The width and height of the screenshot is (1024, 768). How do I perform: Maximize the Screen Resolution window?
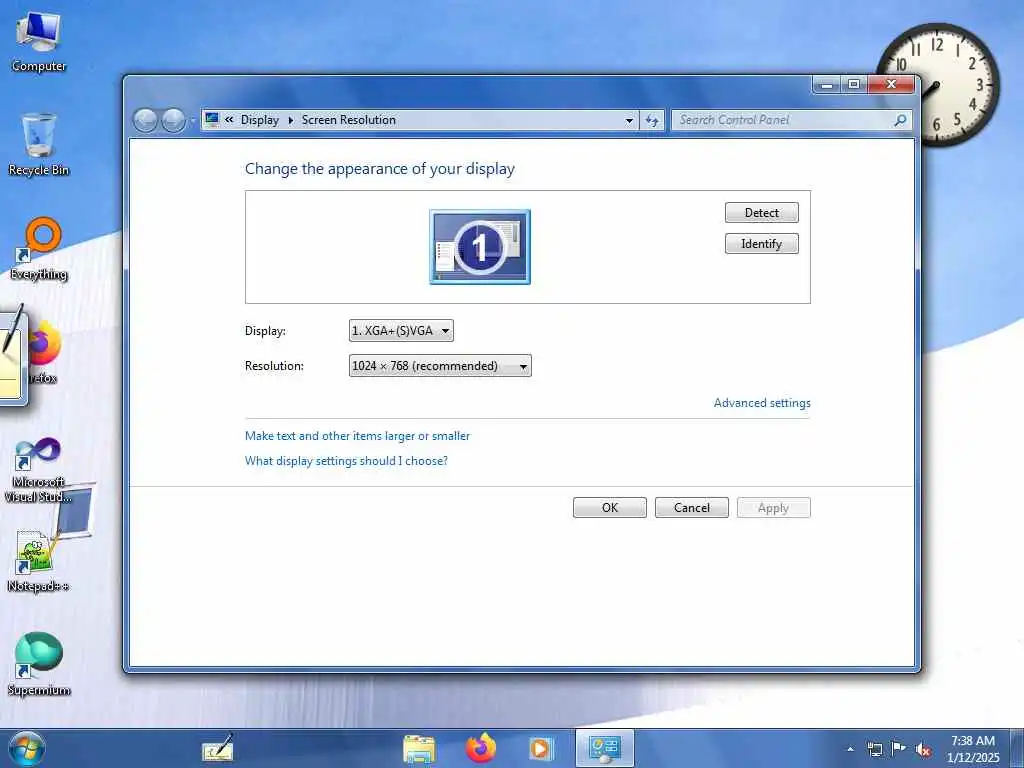pyautogui.click(x=854, y=84)
